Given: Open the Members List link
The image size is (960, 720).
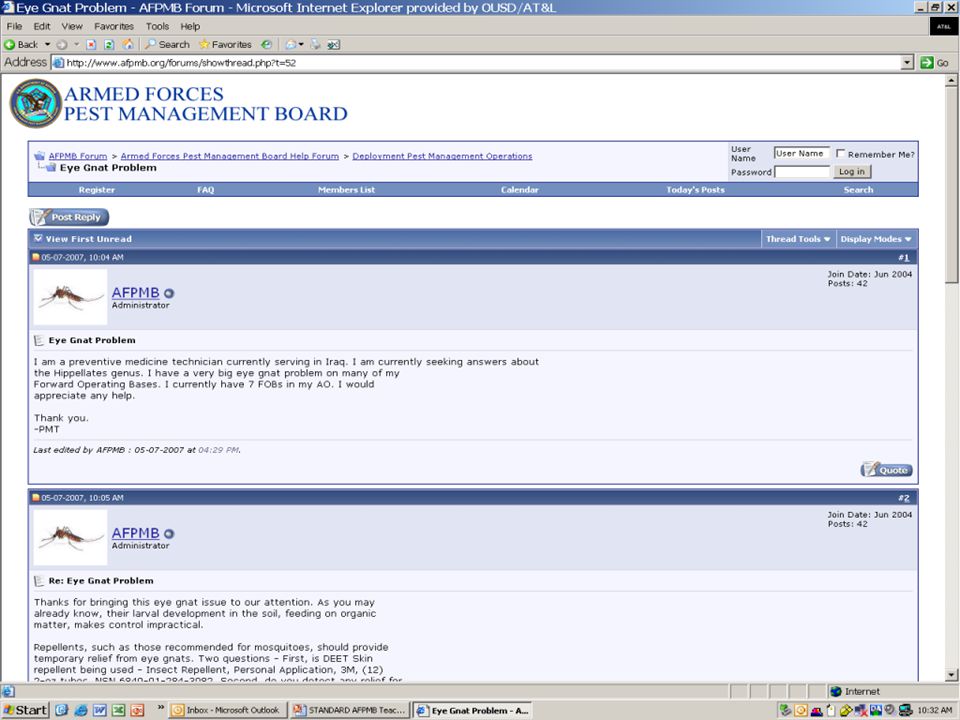Looking at the screenshot, I should [x=347, y=190].
